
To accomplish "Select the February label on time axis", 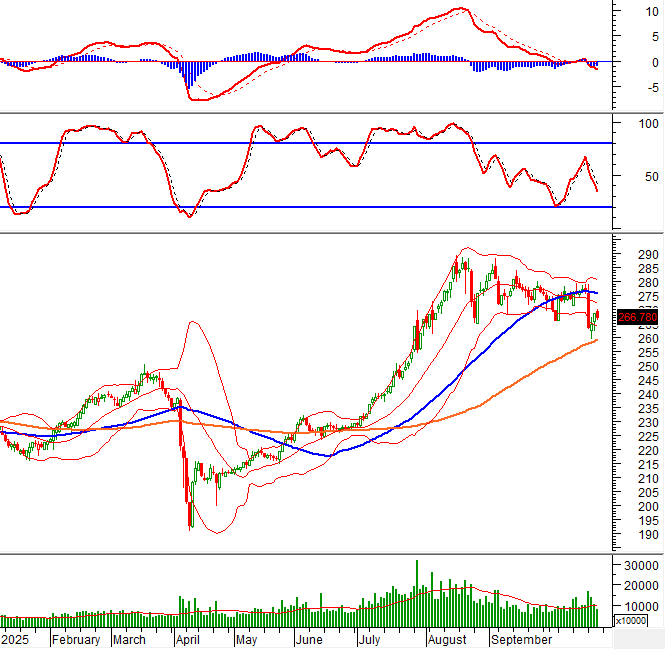I will coord(76,639).
